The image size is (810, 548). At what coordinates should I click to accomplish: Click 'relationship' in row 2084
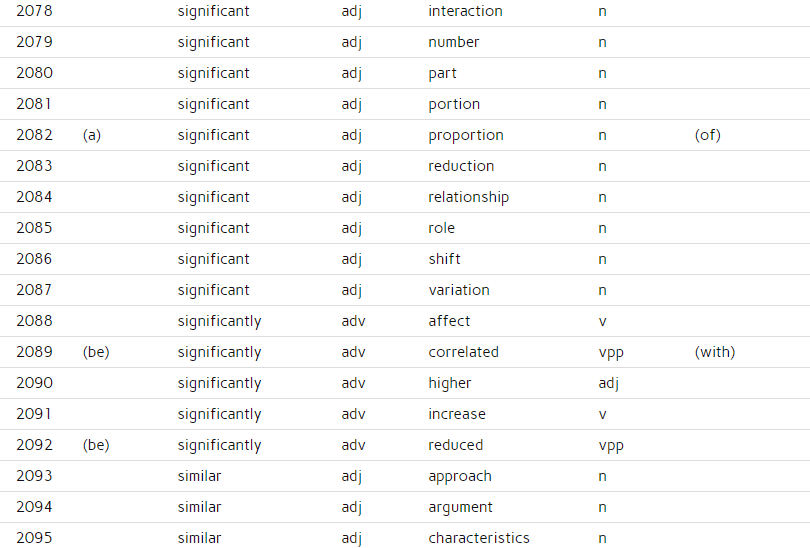click(469, 197)
